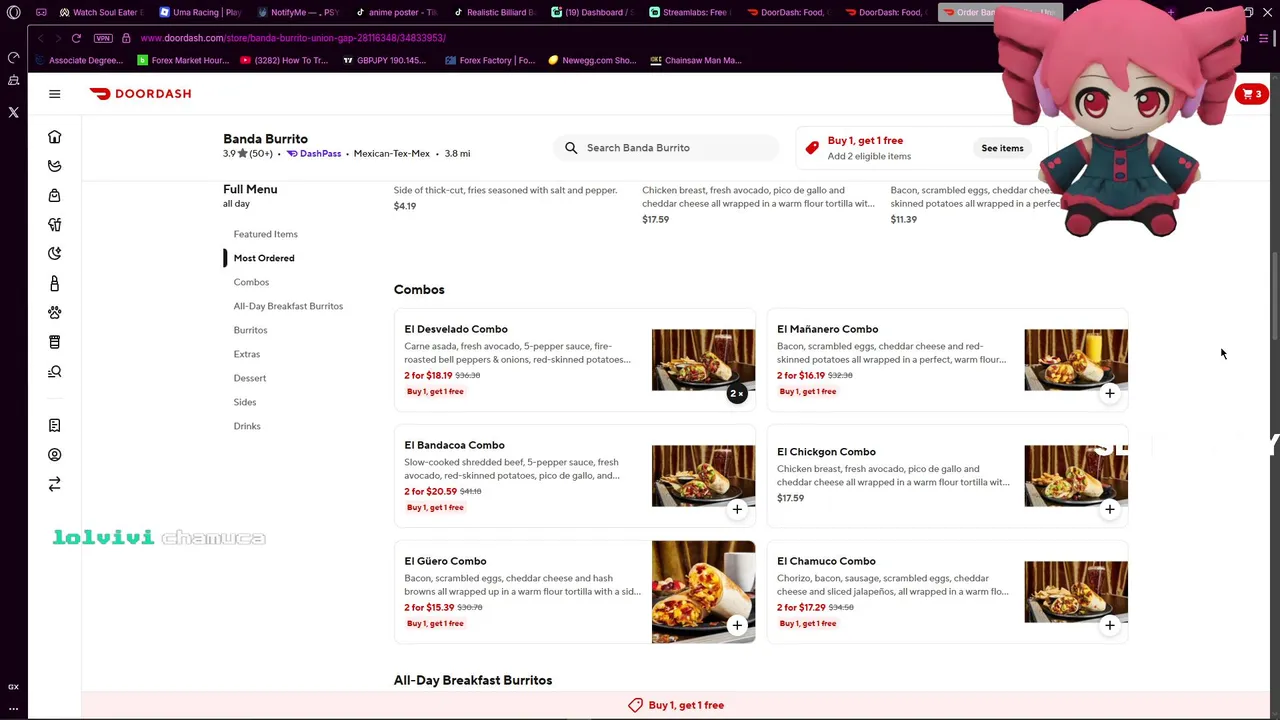Click the switch arrows sidebar icon
The image size is (1280, 720).
click(x=55, y=485)
